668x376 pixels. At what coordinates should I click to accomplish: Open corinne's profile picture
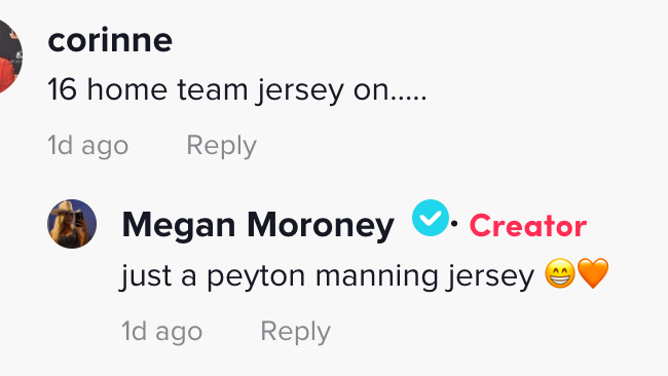[x=9, y=55]
